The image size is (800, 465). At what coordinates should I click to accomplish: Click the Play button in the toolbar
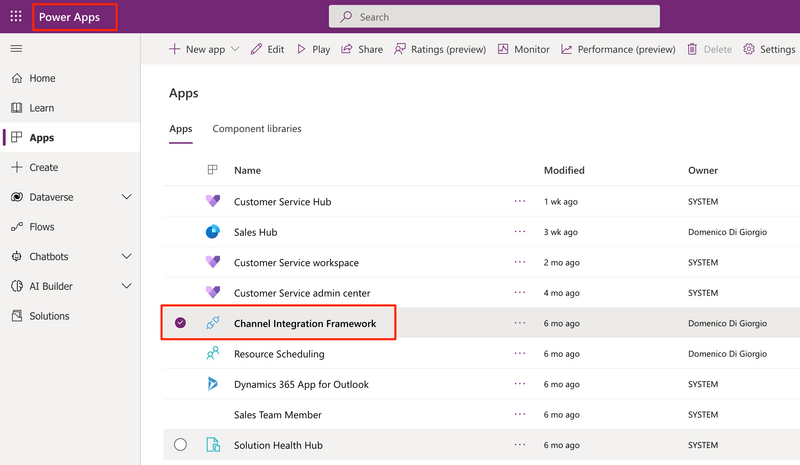click(x=313, y=49)
